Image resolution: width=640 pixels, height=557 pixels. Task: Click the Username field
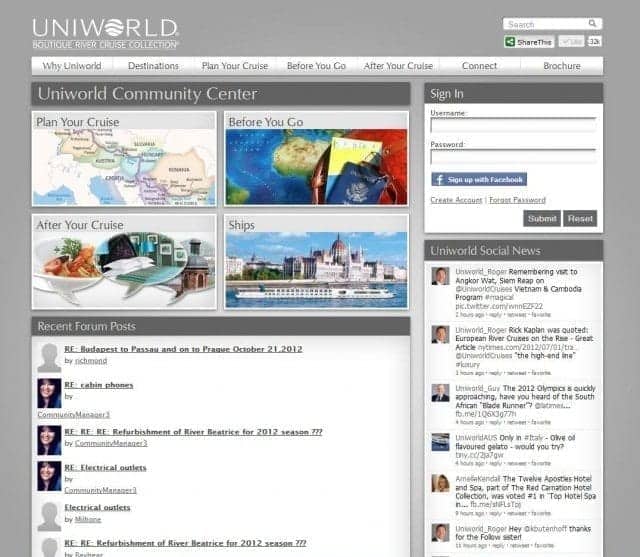(x=513, y=125)
